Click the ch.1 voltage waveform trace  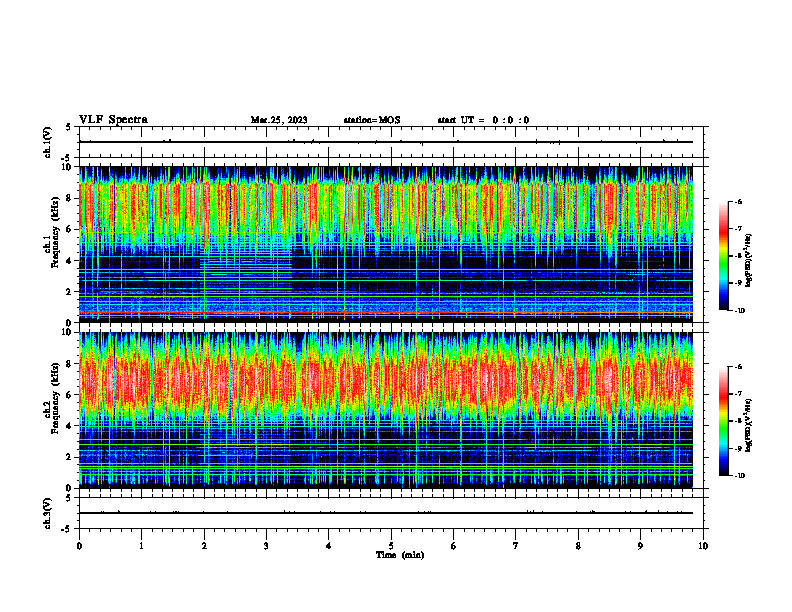pos(386,142)
